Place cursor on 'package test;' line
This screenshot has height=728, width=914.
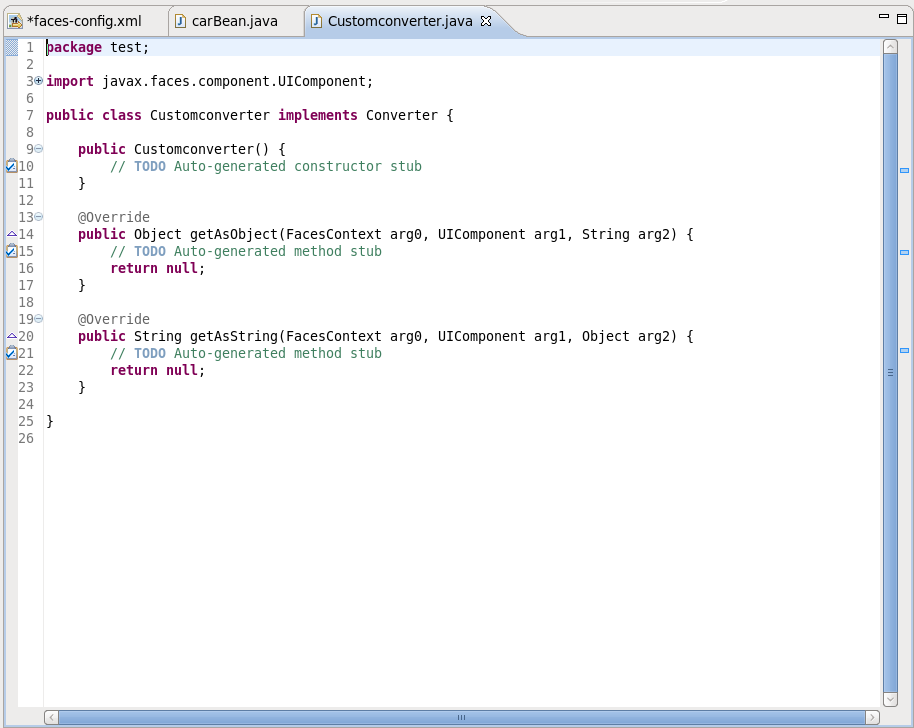(x=97, y=47)
